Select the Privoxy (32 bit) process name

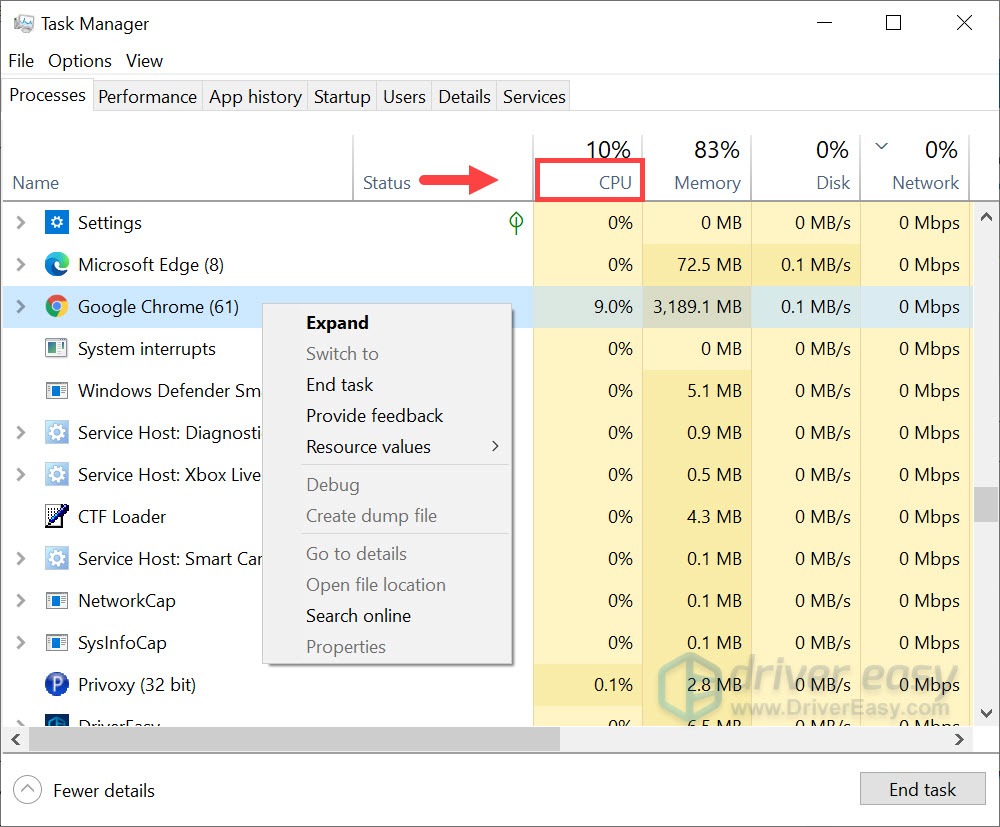tap(136, 685)
